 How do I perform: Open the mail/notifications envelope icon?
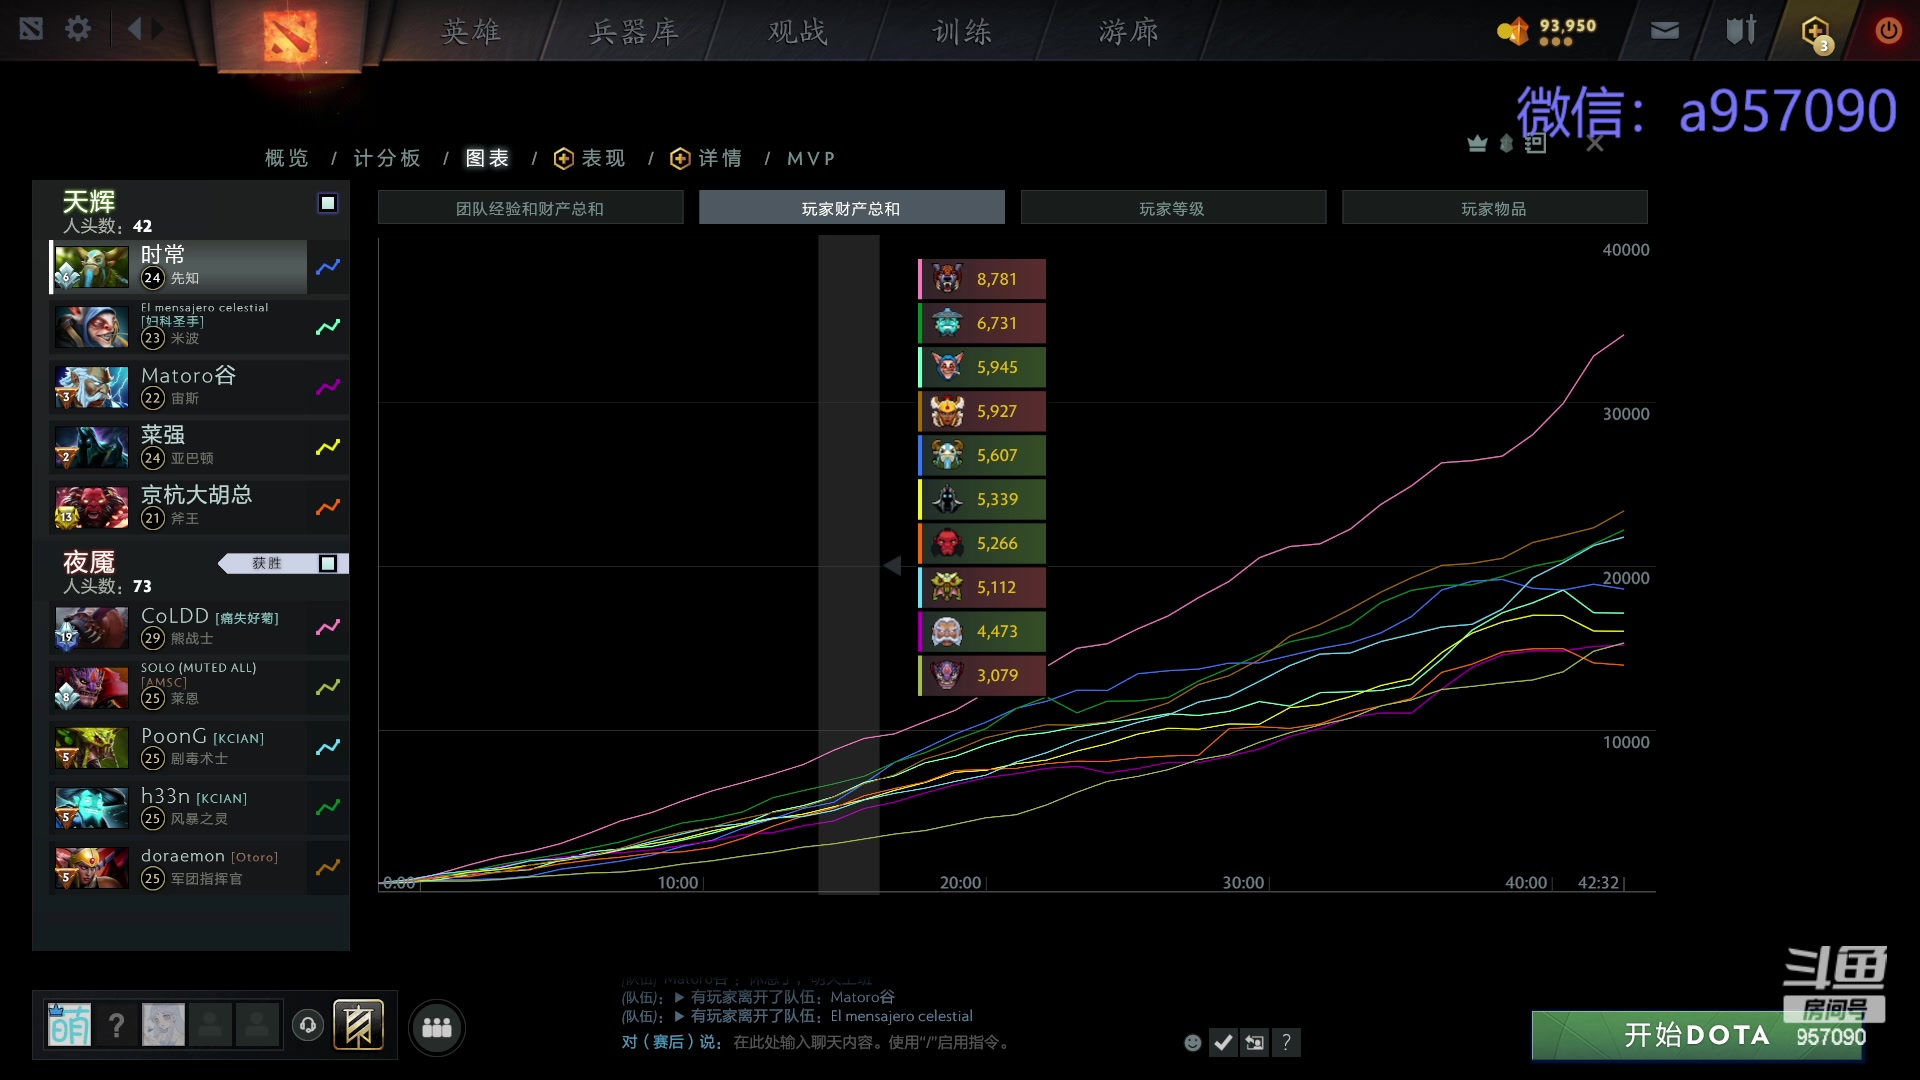point(1665,30)
